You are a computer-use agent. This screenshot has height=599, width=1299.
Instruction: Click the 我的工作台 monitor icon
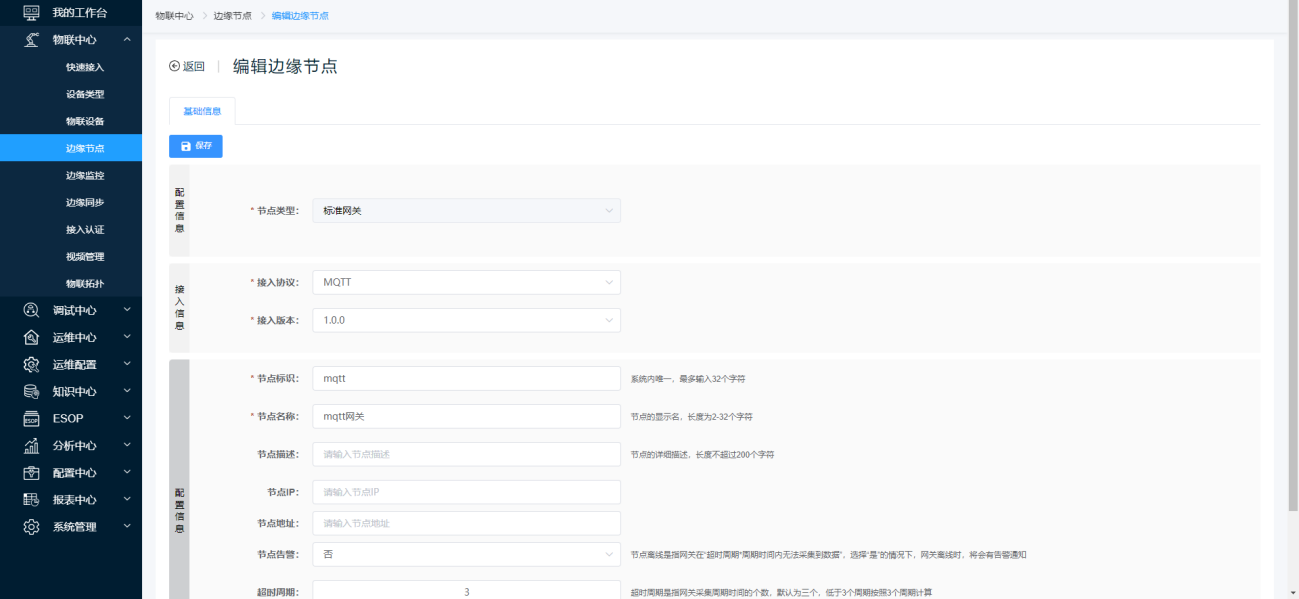click(31, 13)
